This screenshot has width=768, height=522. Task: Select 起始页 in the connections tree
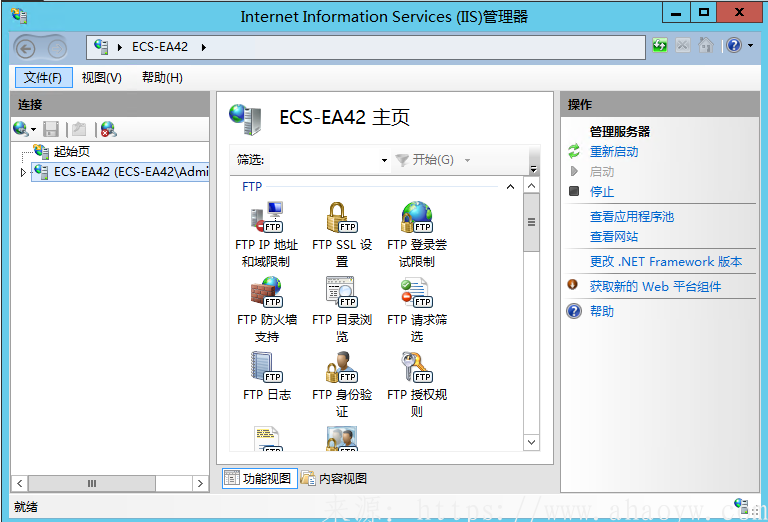71,152
